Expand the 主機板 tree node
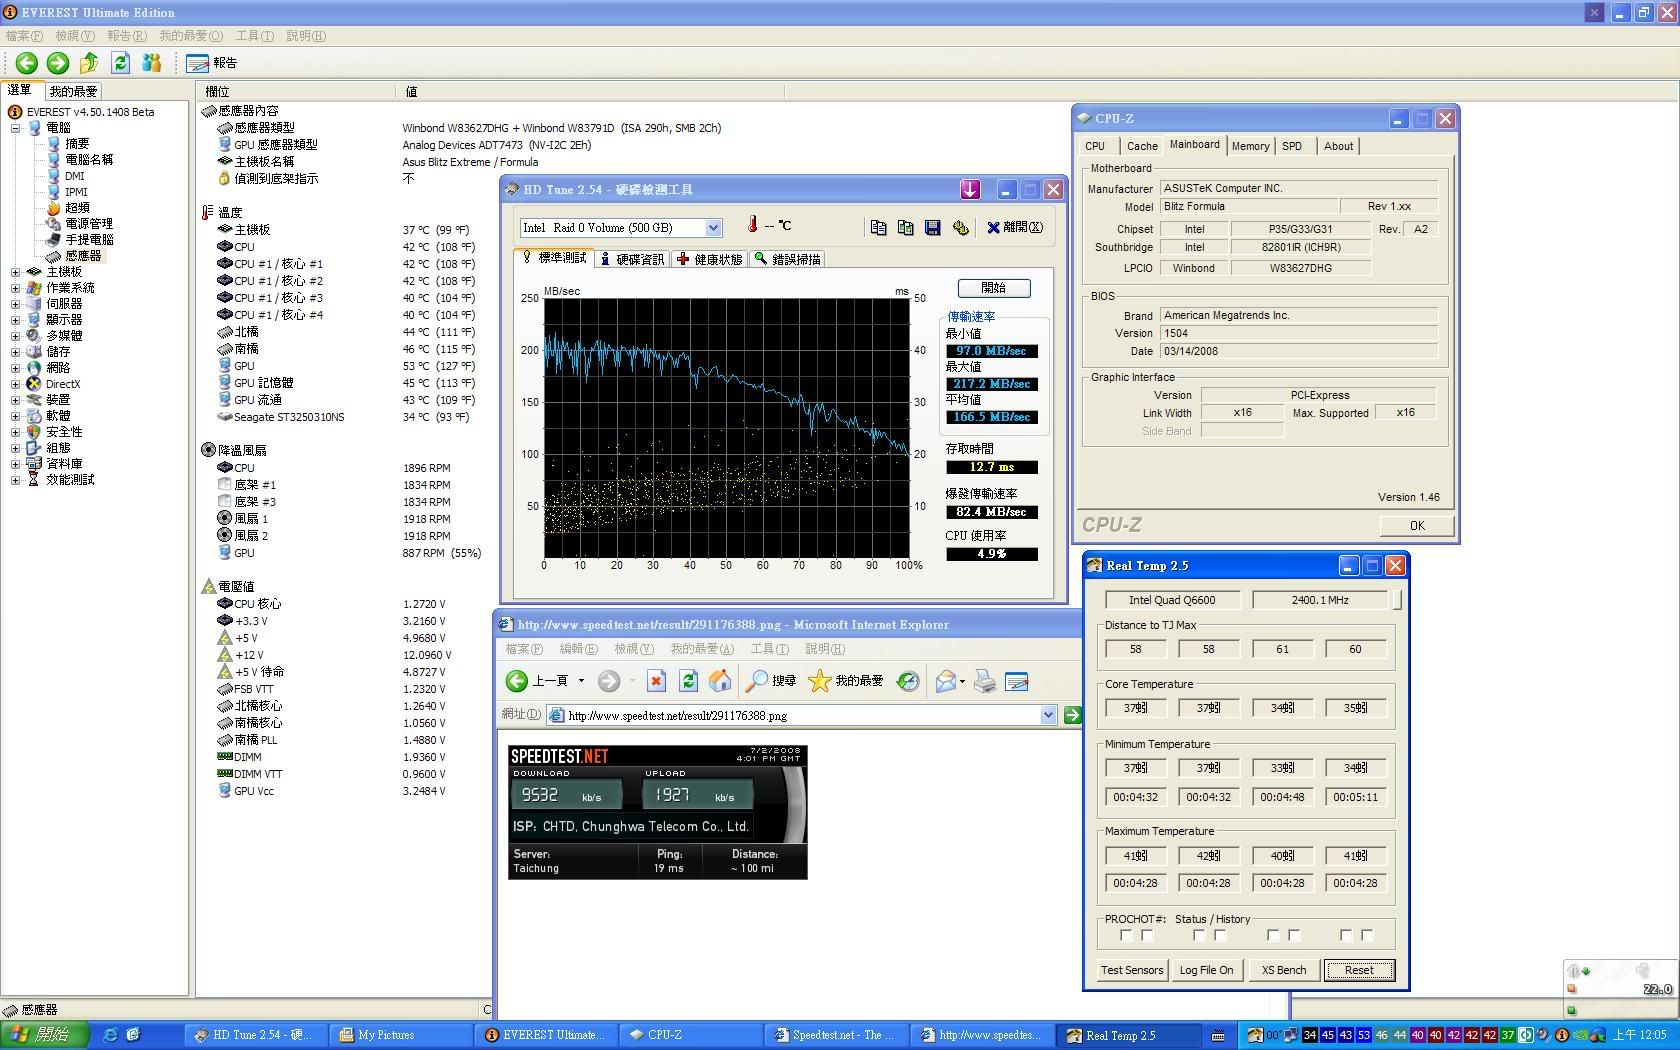This screenshot has width=1680, height=1050. (15, 272)
